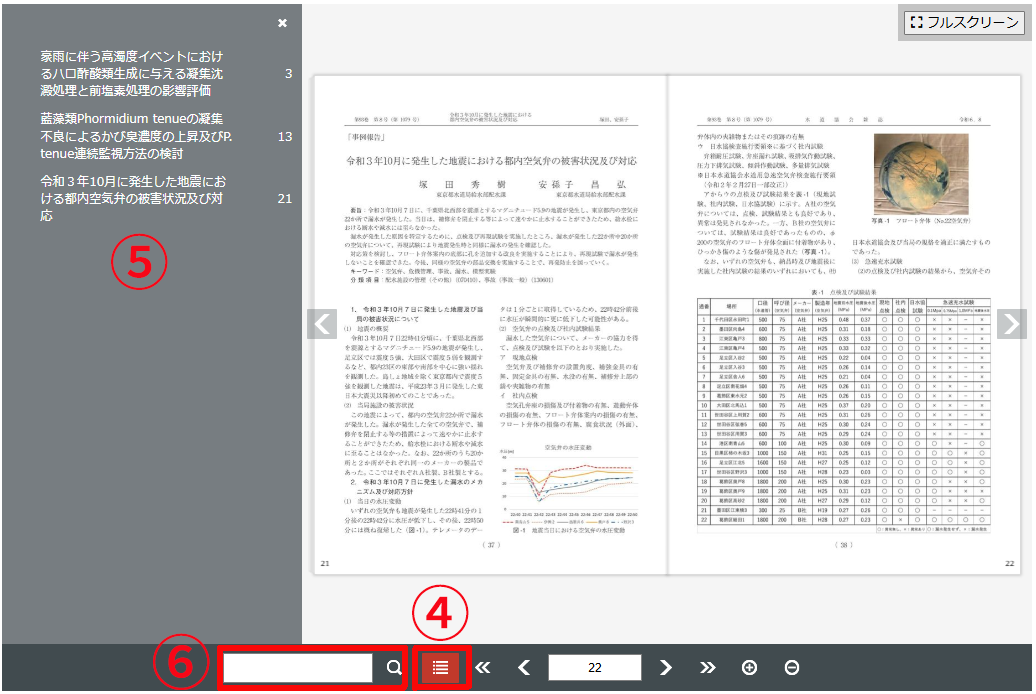
Task: Click page number 3 in the contents list
Action: [x=288, y=73]
